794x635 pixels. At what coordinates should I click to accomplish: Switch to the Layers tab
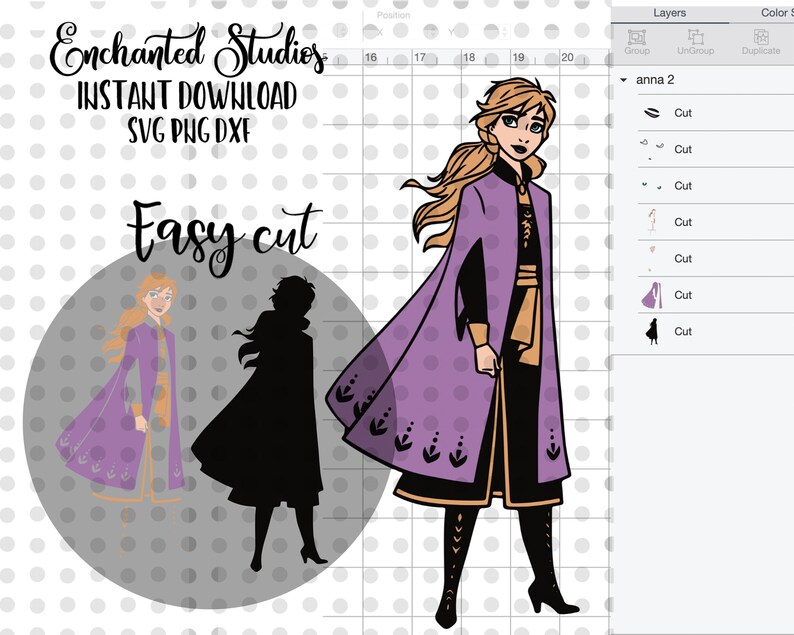click(669, 13)
